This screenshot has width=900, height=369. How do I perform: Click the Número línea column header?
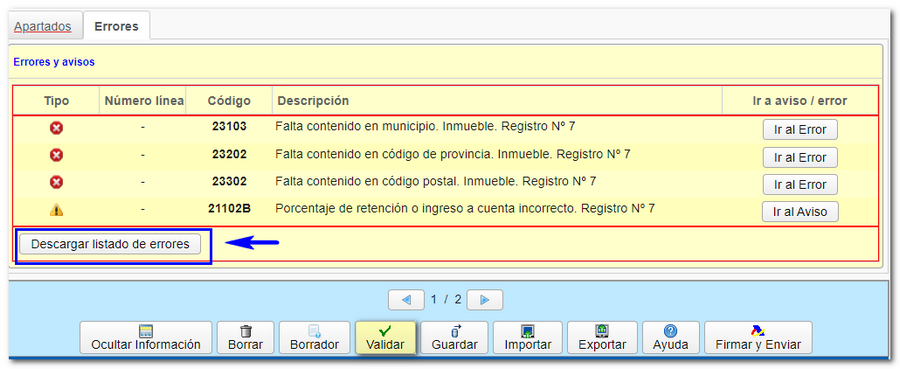144,101
